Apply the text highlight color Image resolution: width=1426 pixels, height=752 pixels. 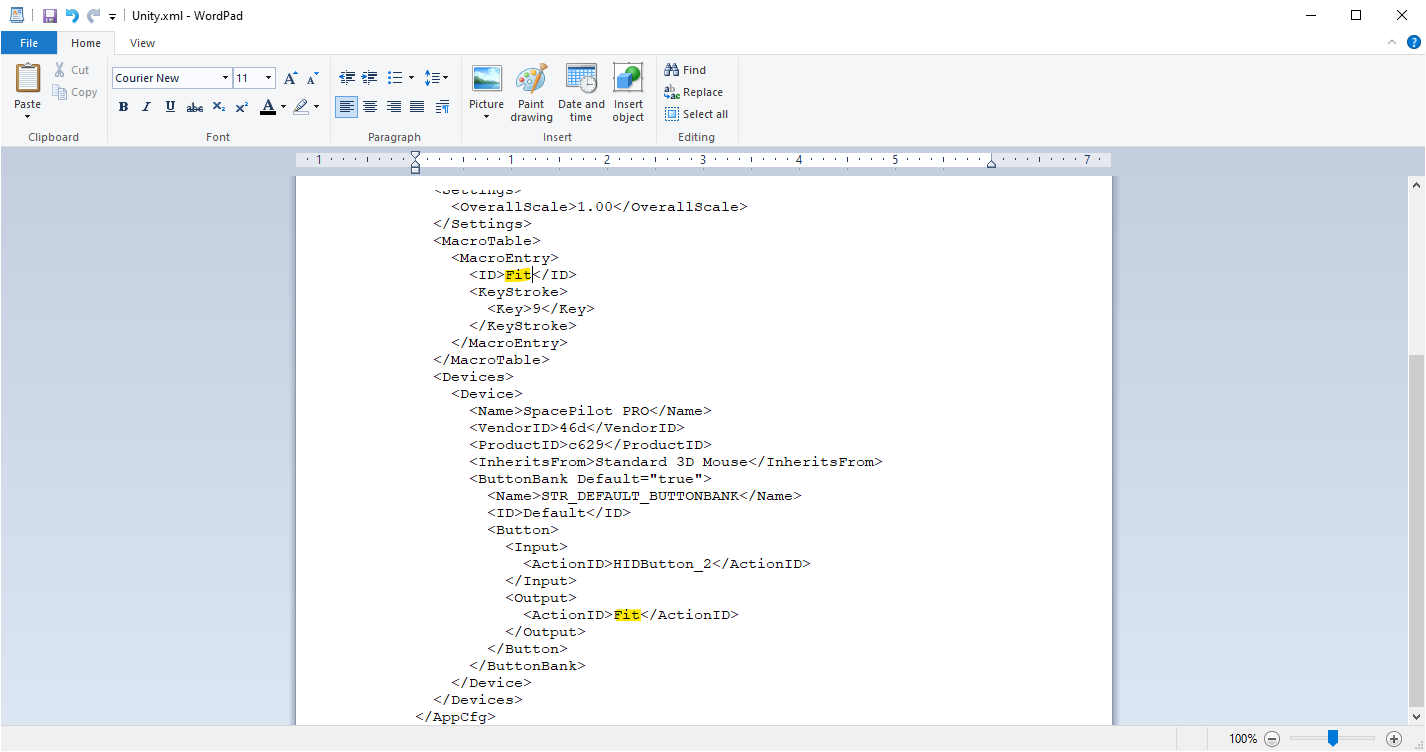300,107
